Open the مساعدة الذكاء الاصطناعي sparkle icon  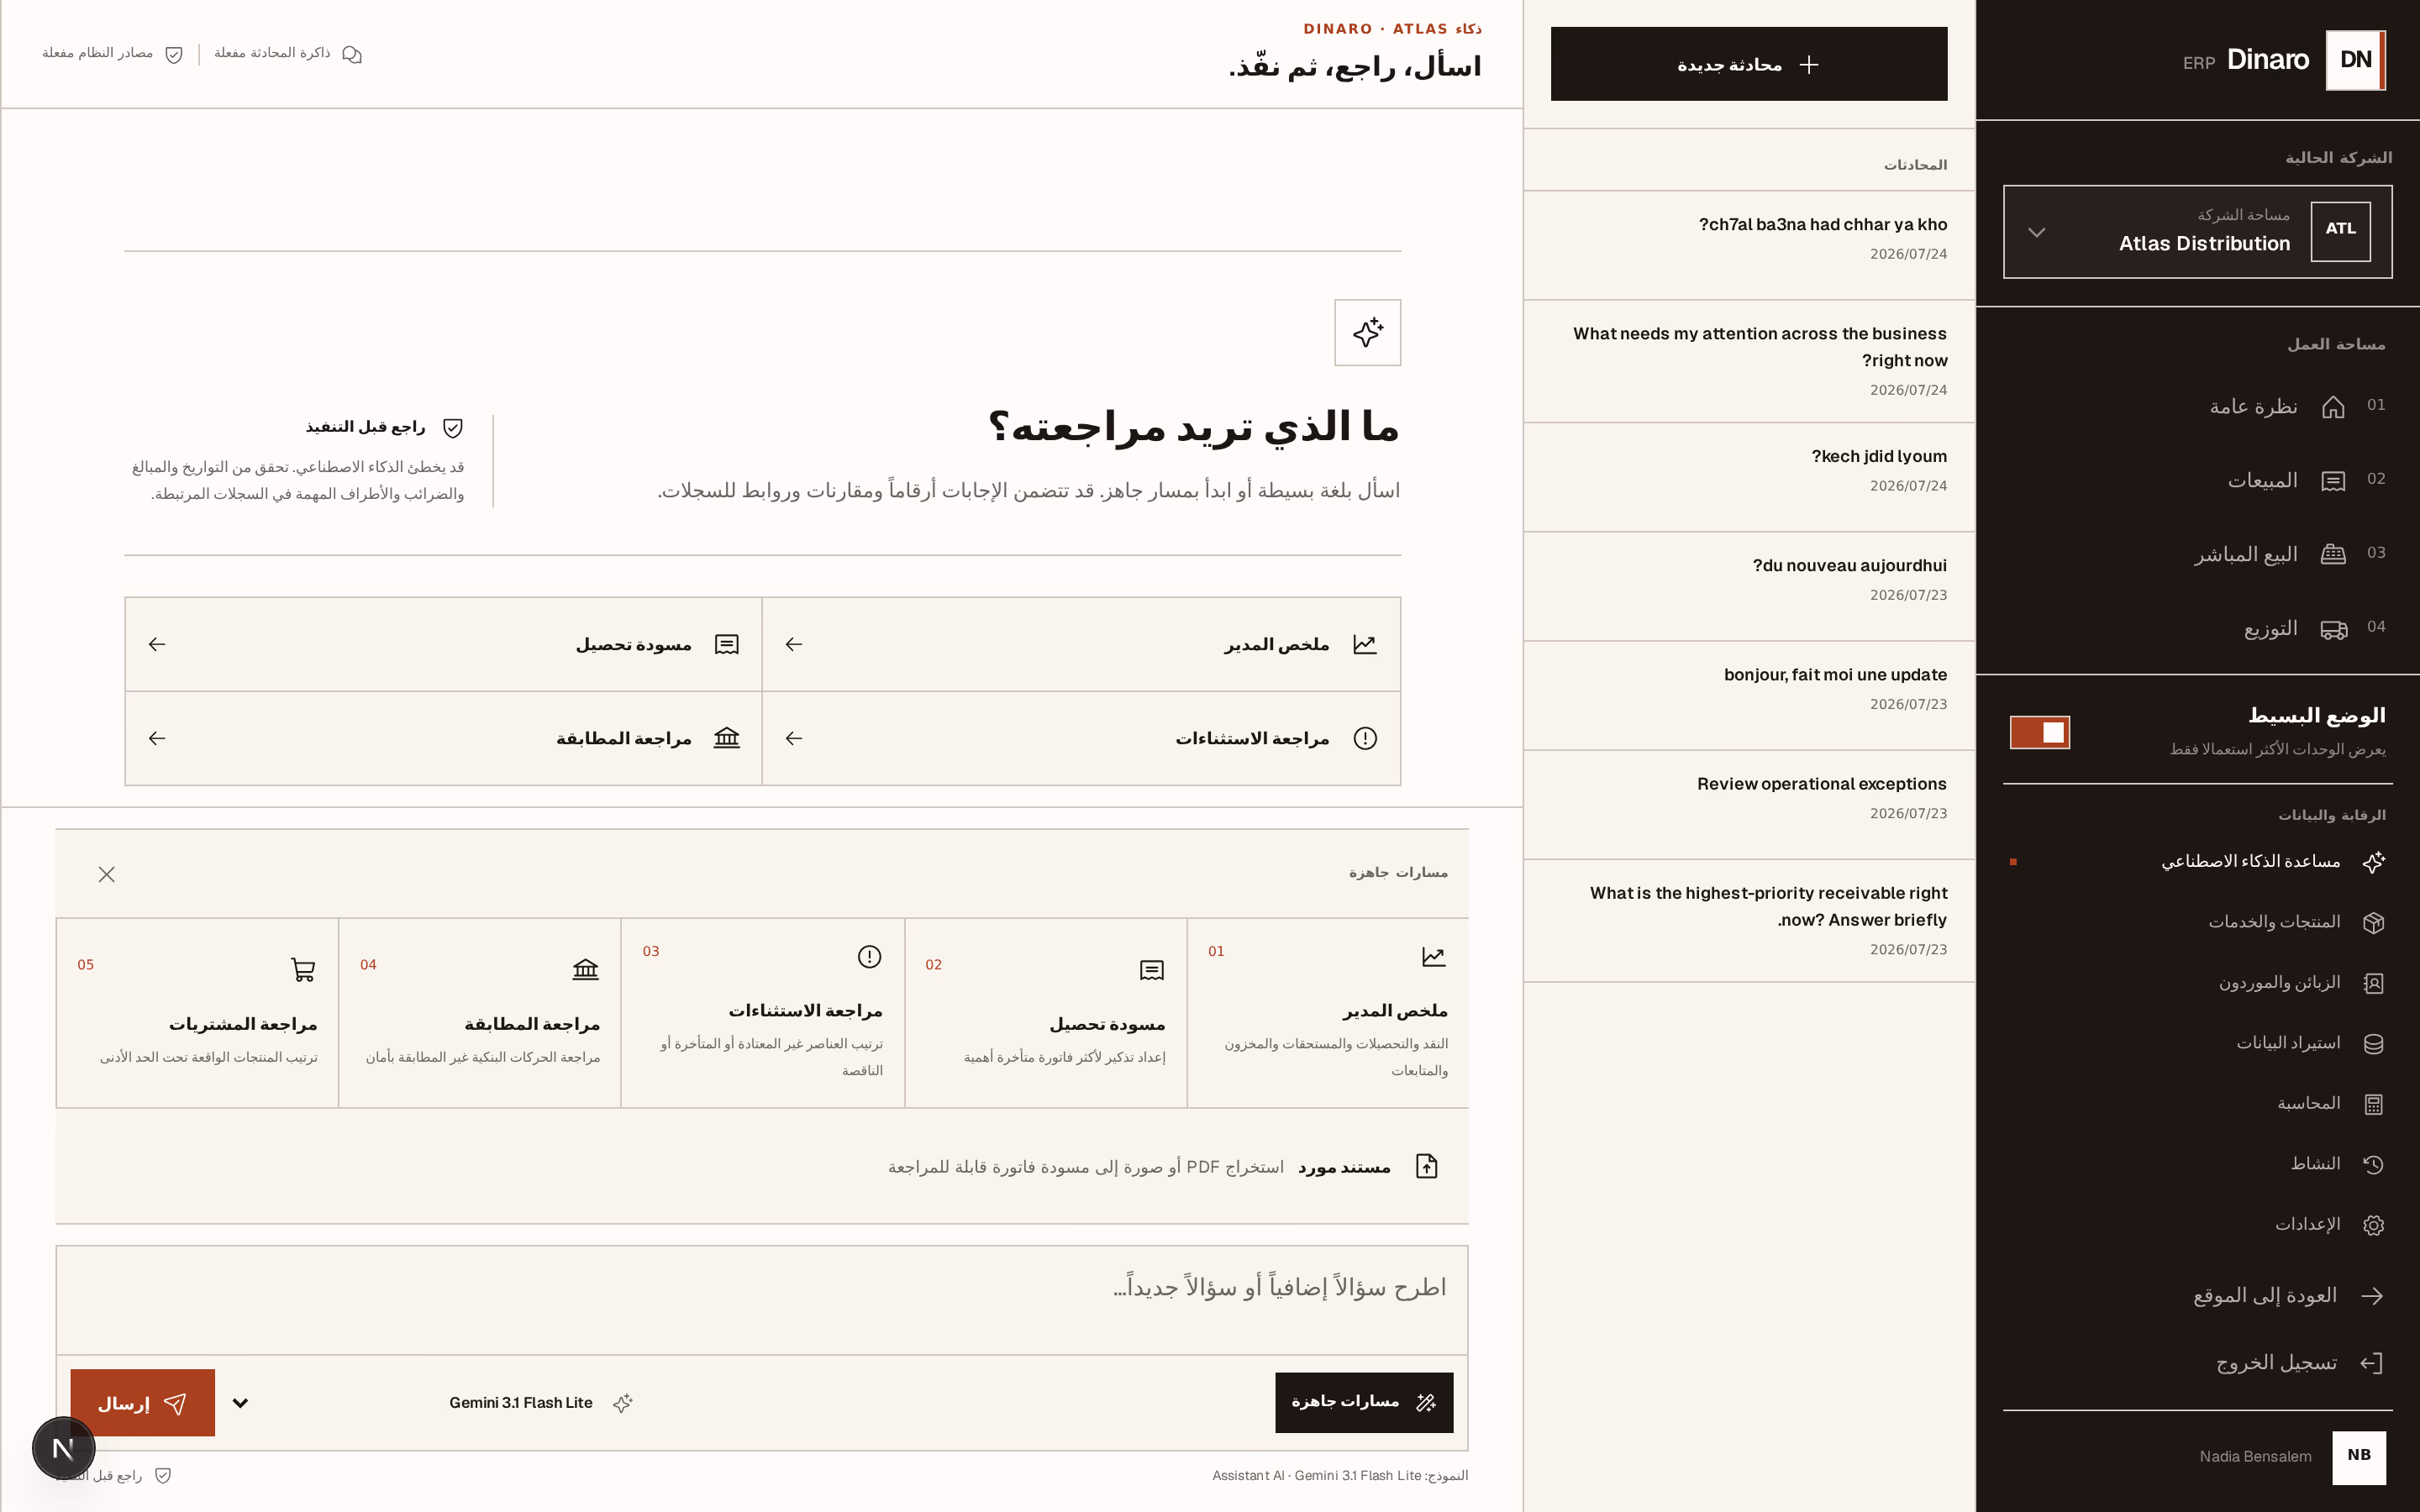[x=2373, y=862]
